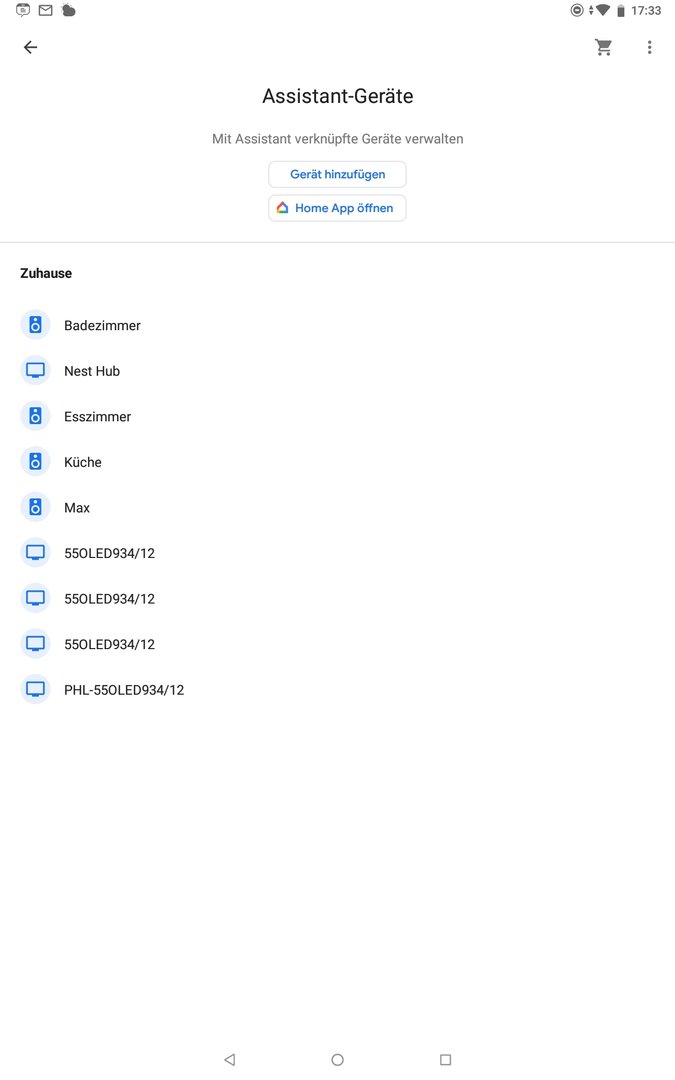Tap the Assistant-Geräte page title

pyautogui.click(x=338, y=96)
